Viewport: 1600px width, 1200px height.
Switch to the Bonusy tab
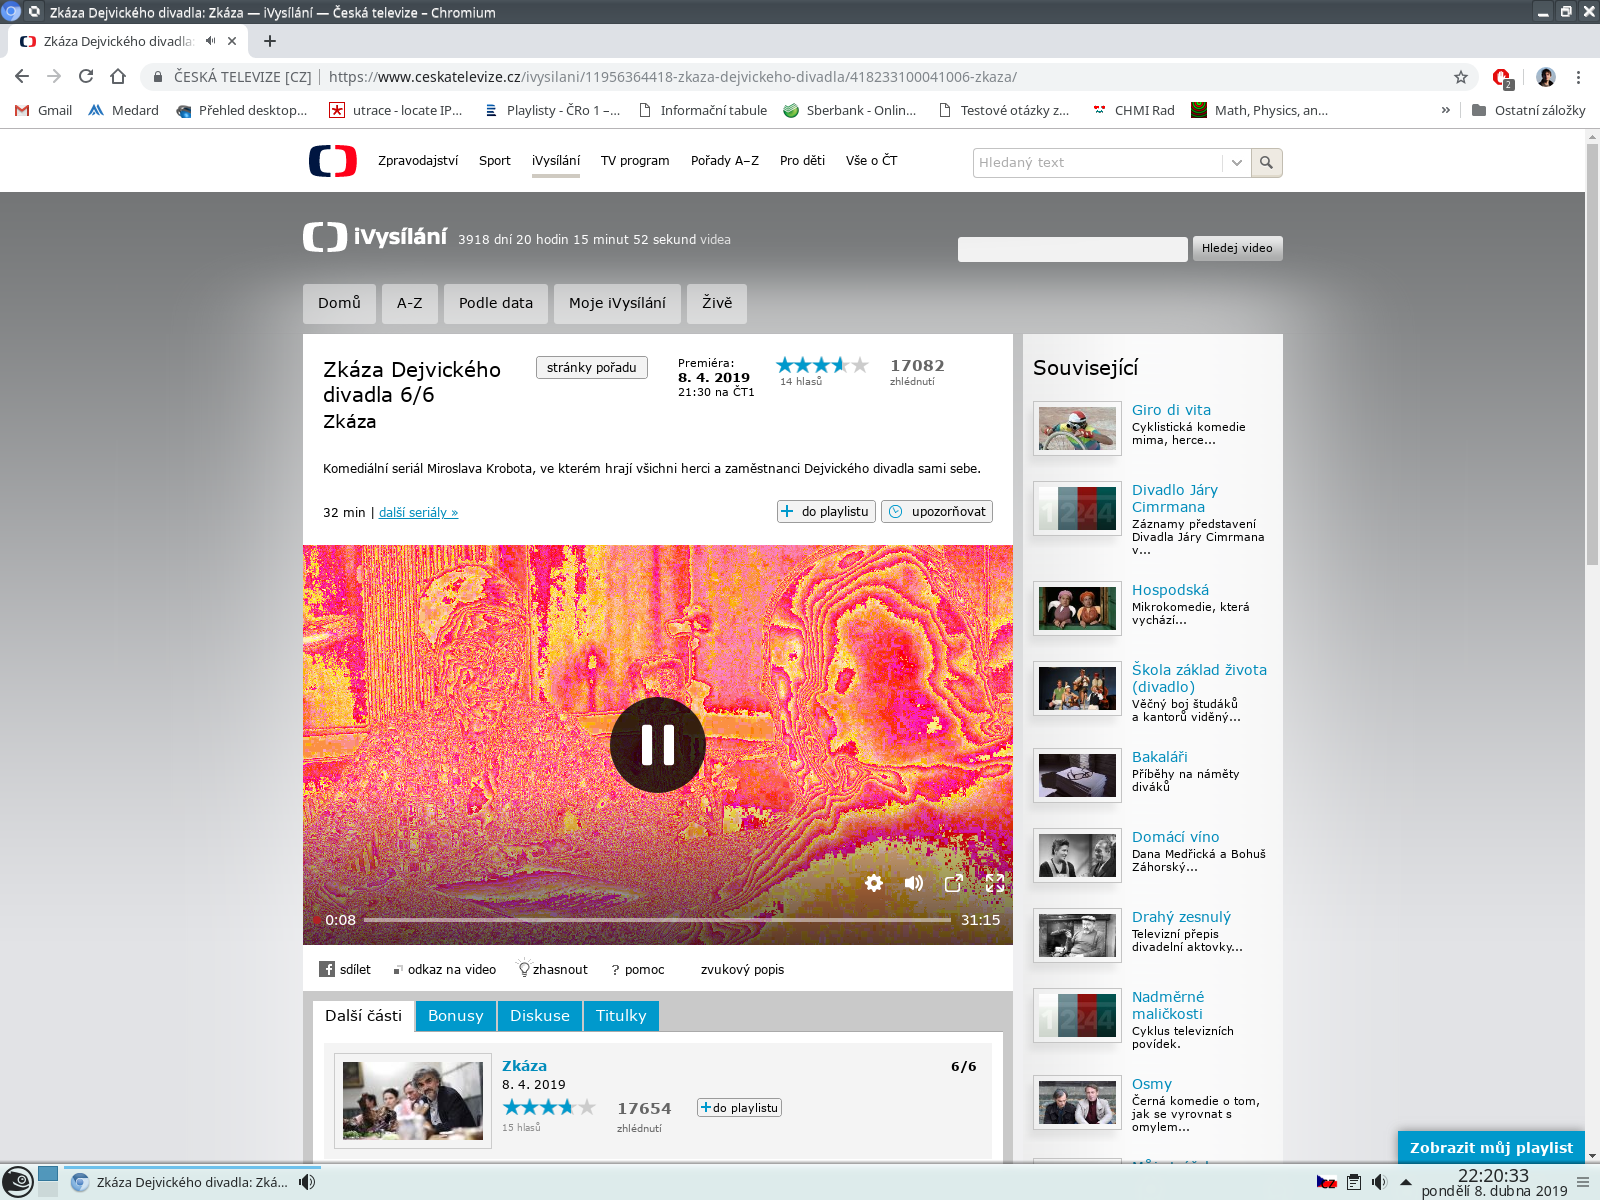coord(456,1016)
